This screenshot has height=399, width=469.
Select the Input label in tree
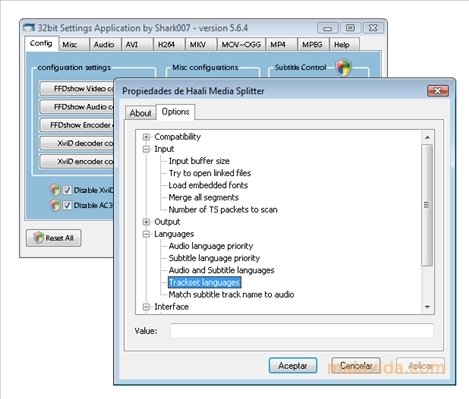pos(164,149)
